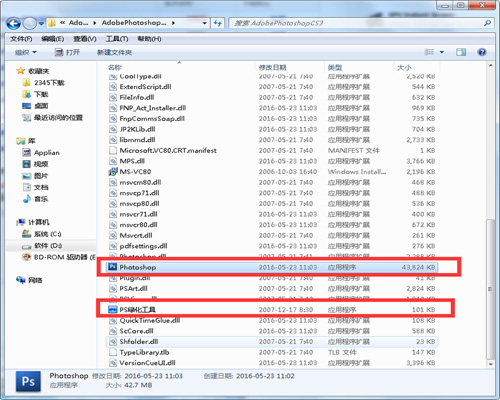Select the JP2KLib.dll file icon
Screen dimensions: 500x400
click(113, 129)
